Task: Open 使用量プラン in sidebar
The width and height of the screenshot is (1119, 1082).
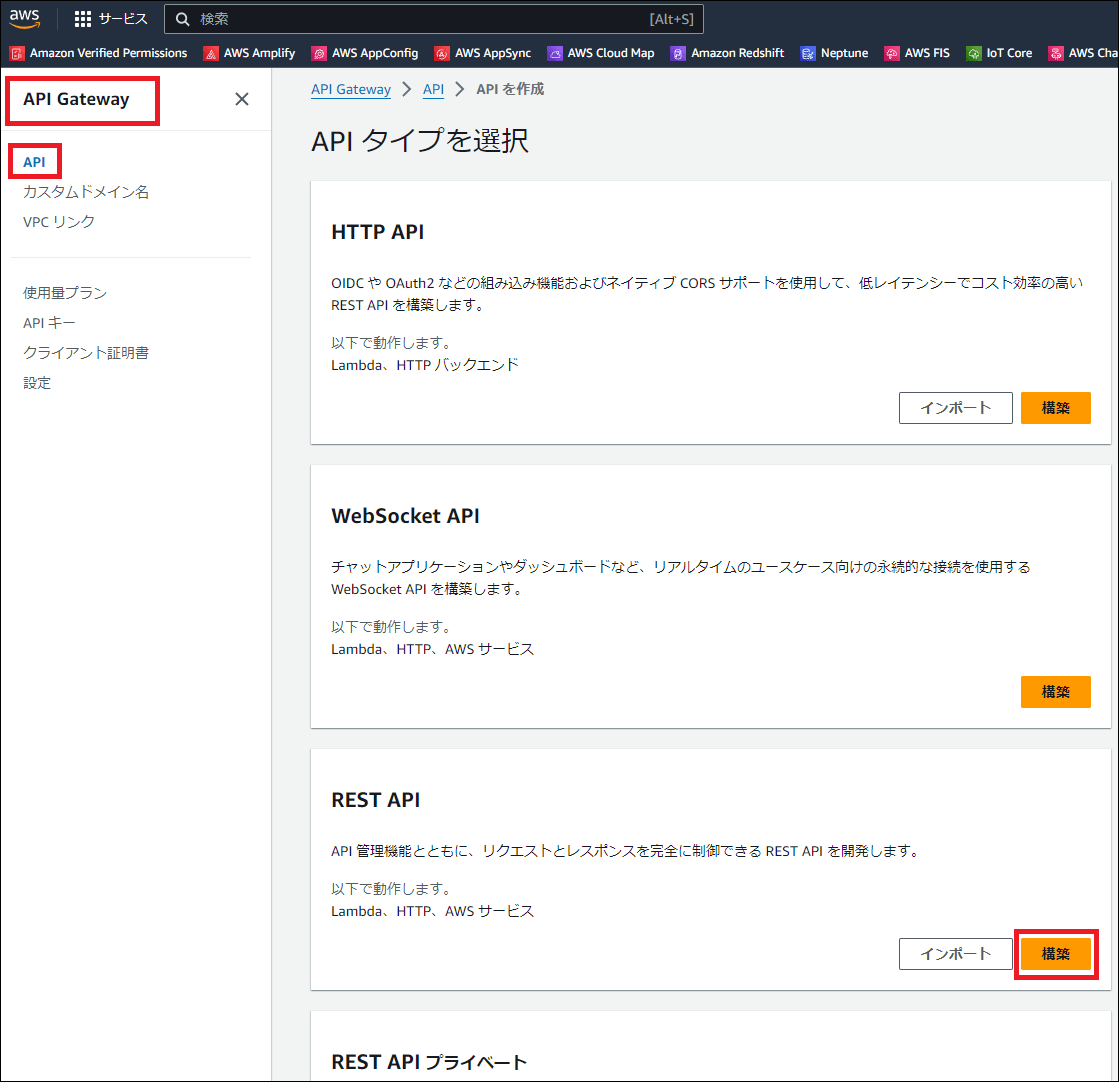Action: 65,293
